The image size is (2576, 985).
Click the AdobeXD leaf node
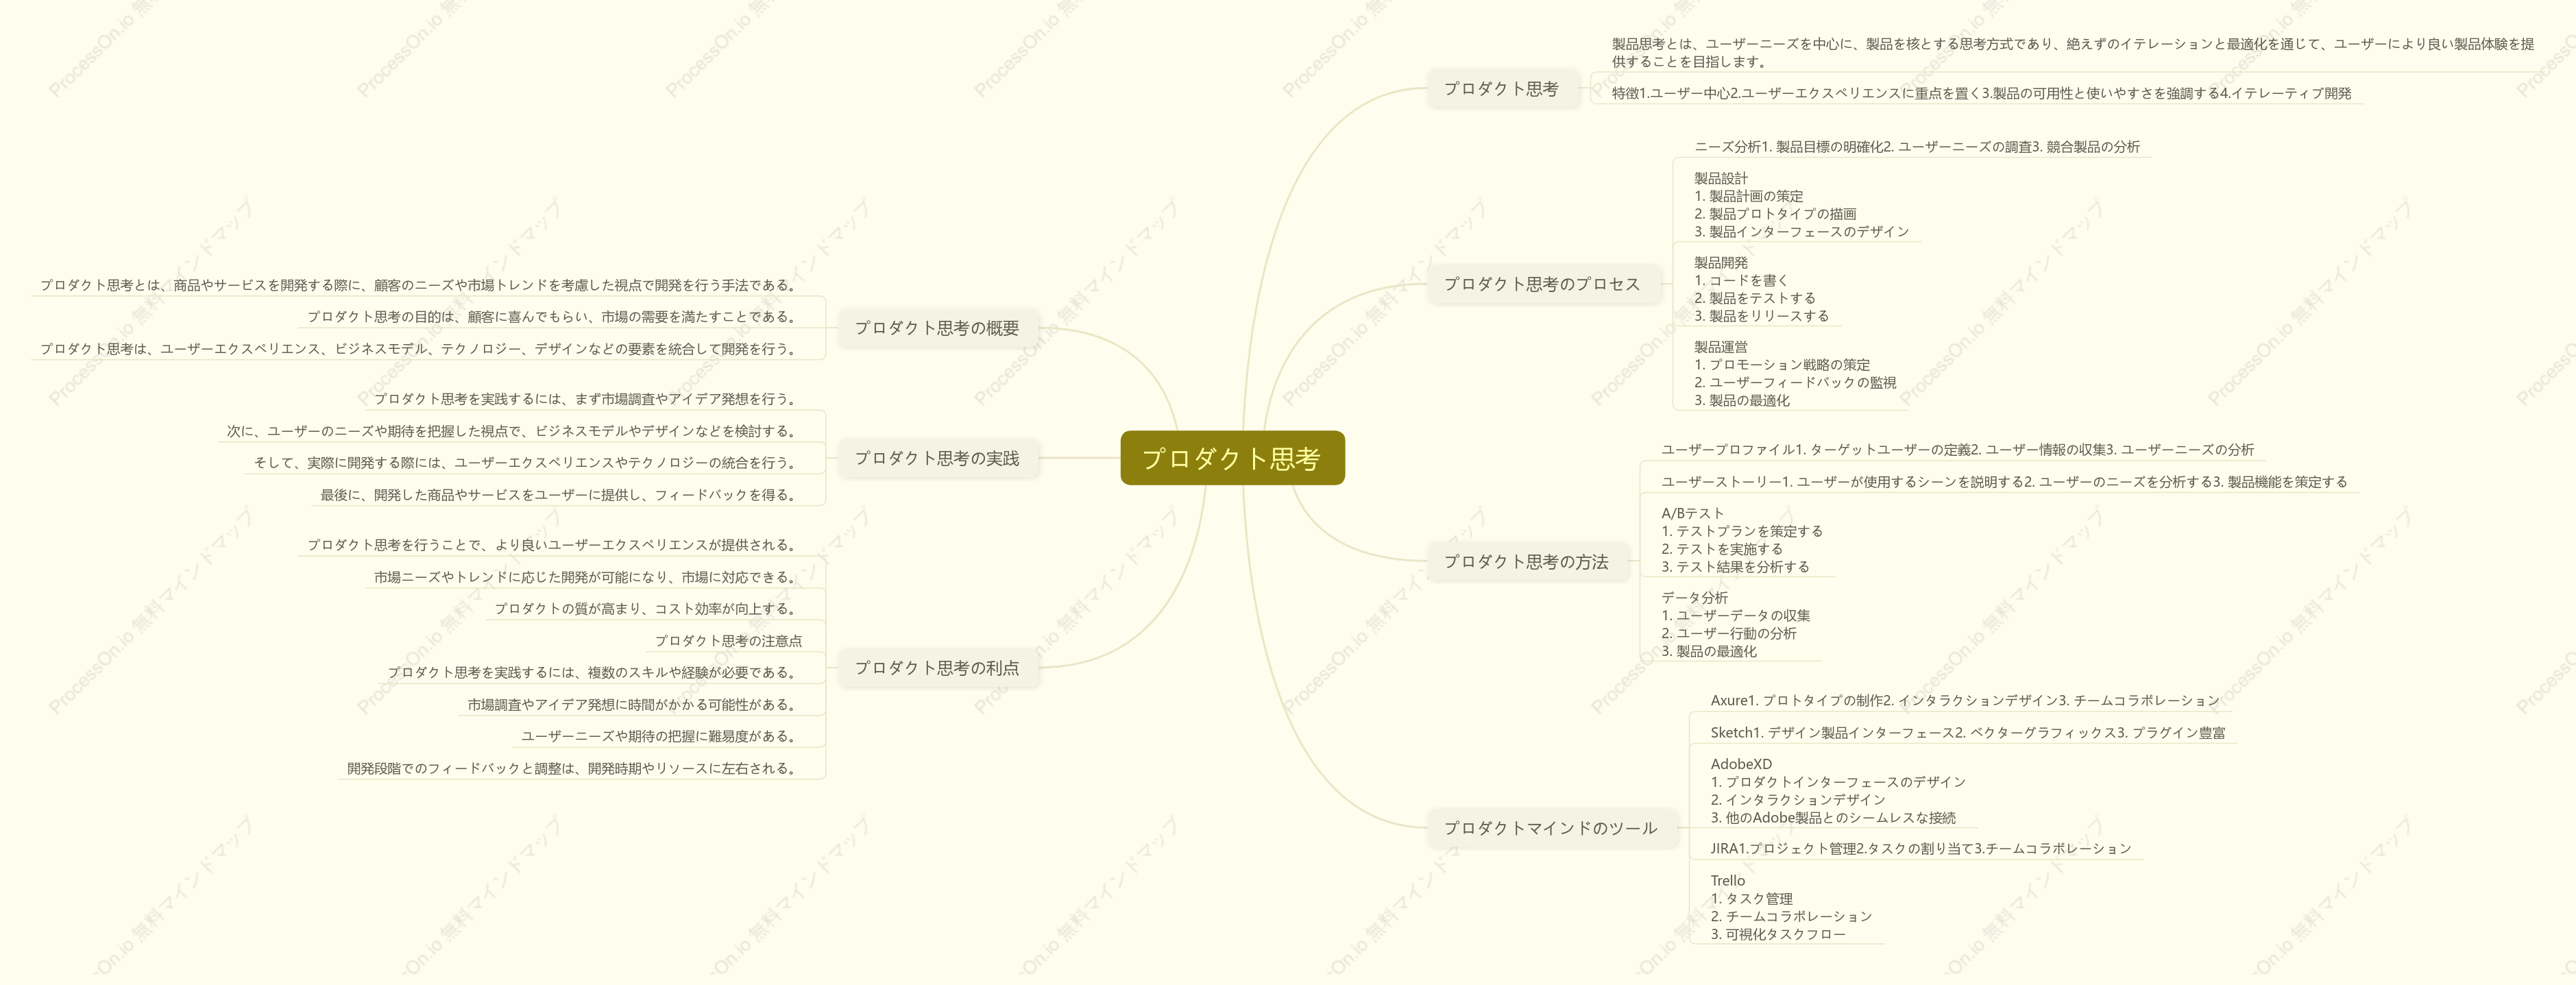point(1838,791)
